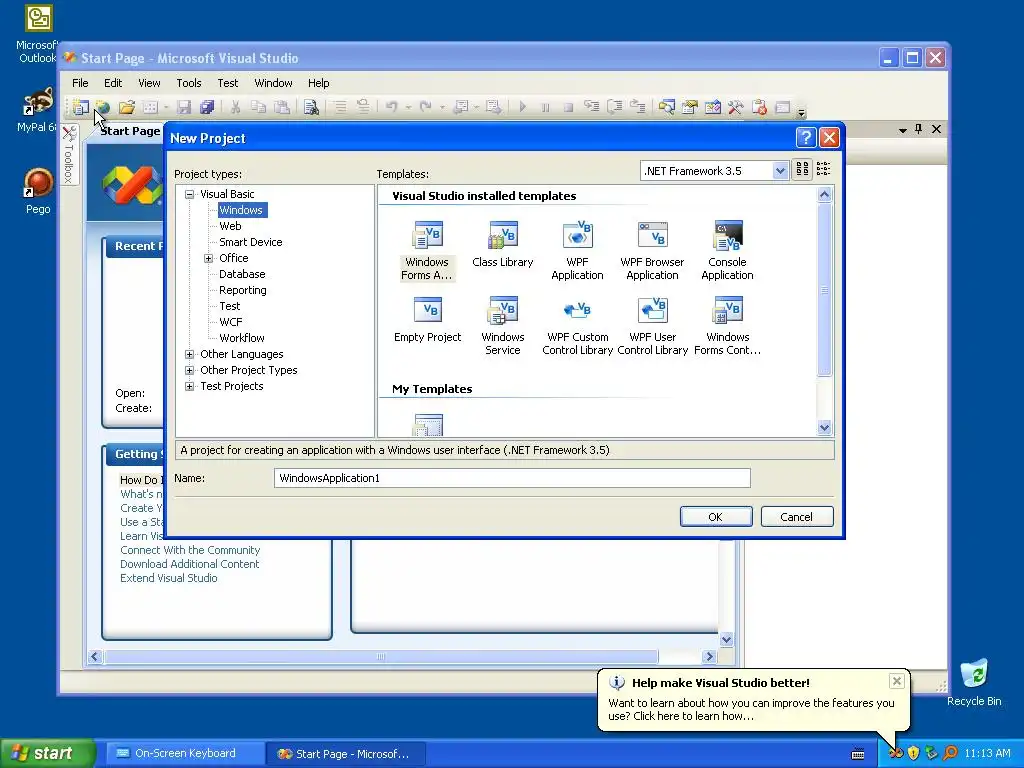Open the Test menu
The width and height of the screenshot is (1024, 768).
[227, 83]
